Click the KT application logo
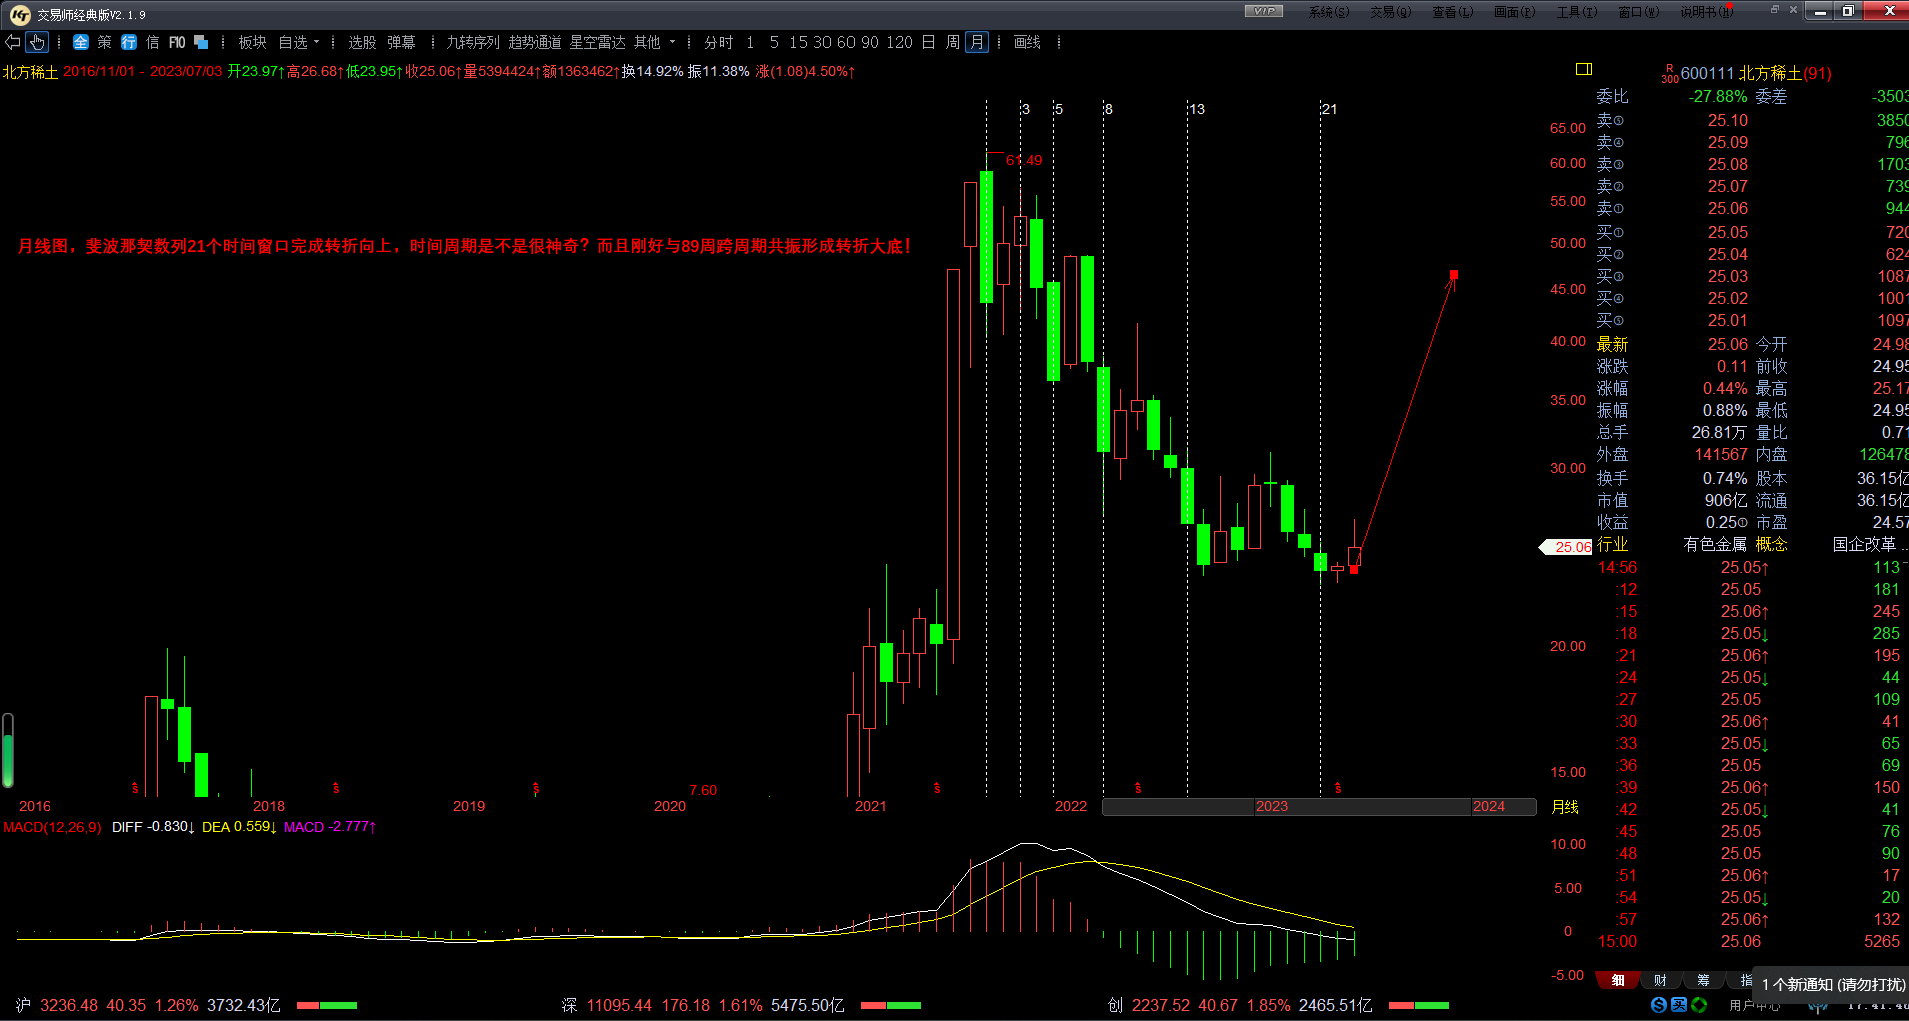 20,14
